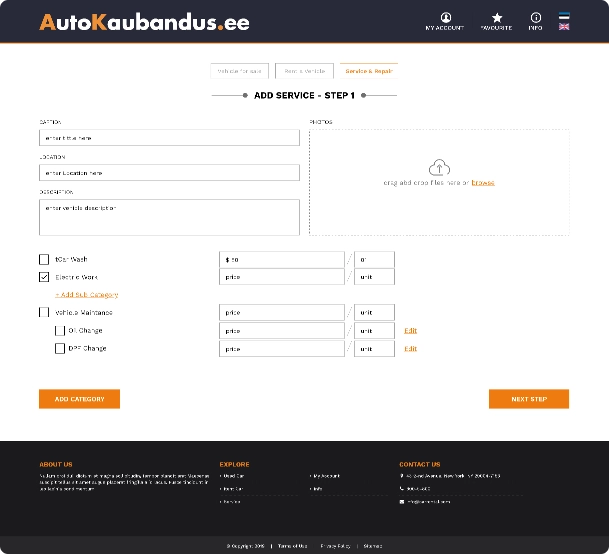This screenshot has width=609, height=554.
Task: Click the envelope email icon in footer
Action: 402,502
